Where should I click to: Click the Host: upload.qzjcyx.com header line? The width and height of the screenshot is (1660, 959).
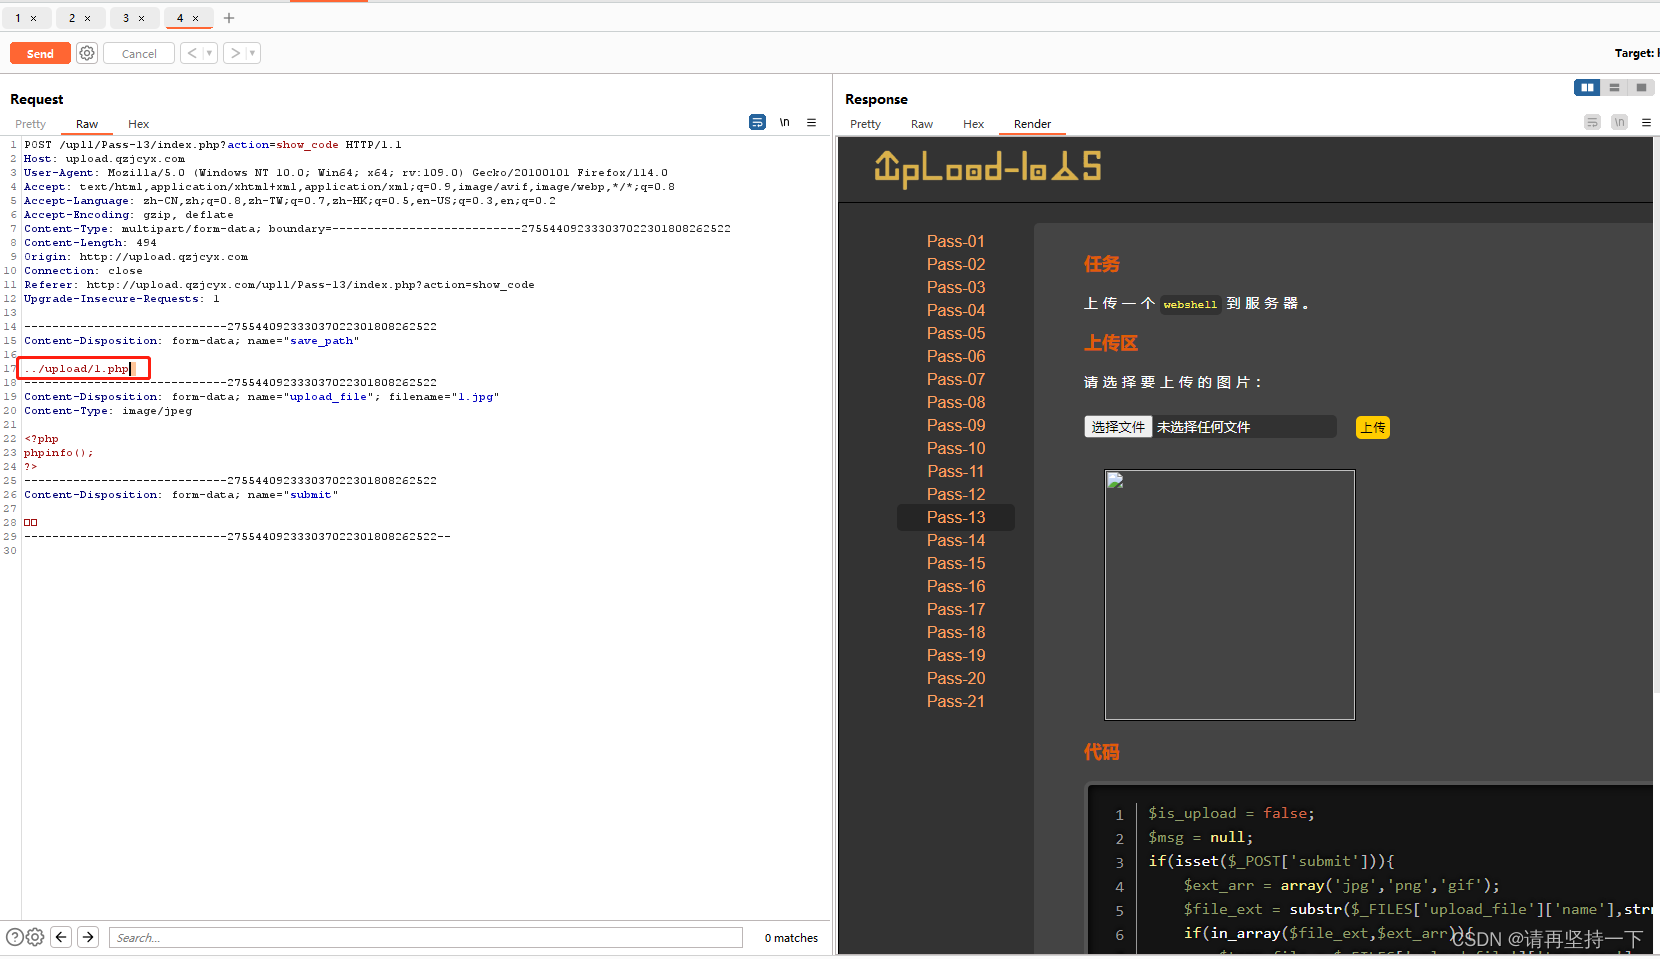coord(104,159)
